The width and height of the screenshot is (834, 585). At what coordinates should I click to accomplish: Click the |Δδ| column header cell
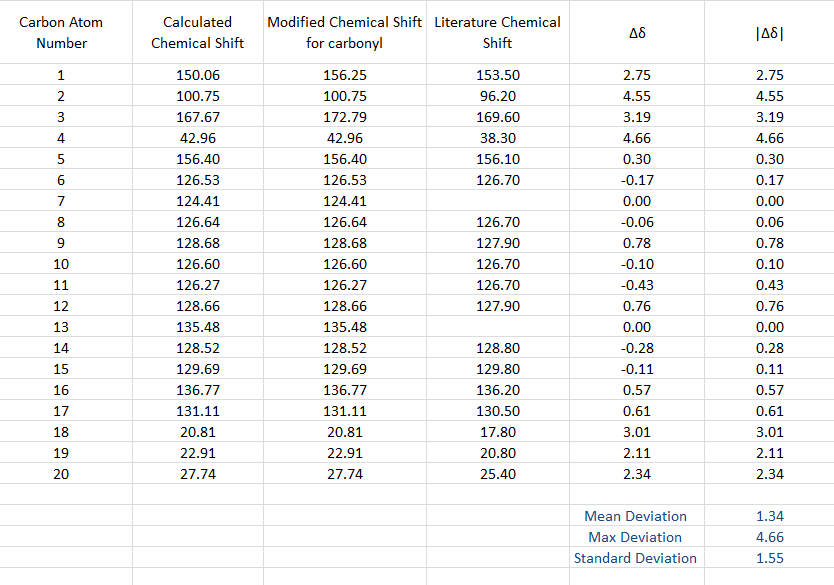click(x=770, y=32)
